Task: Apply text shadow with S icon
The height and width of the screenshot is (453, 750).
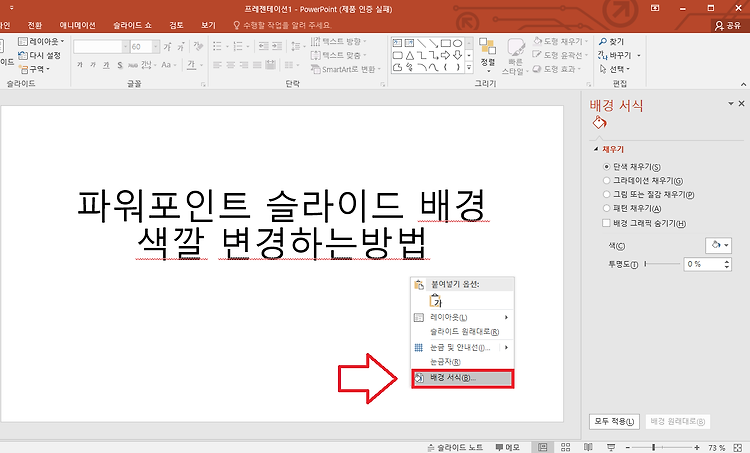Action: coord(120,65)
